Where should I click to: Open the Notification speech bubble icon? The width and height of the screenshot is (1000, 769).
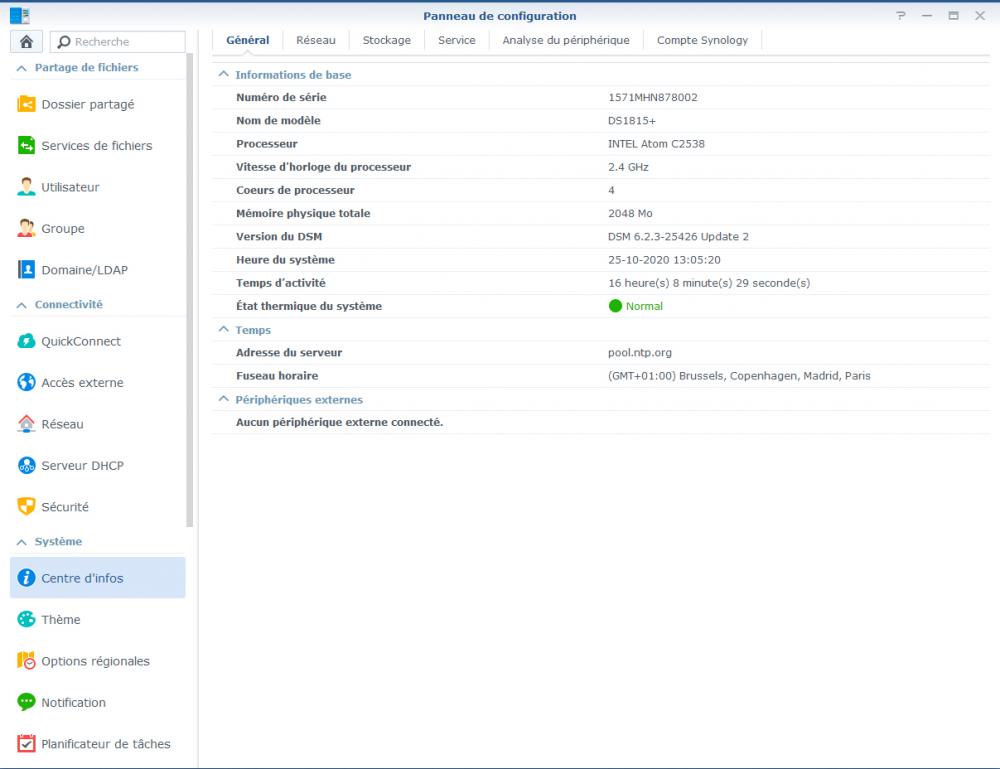point(27,703)
